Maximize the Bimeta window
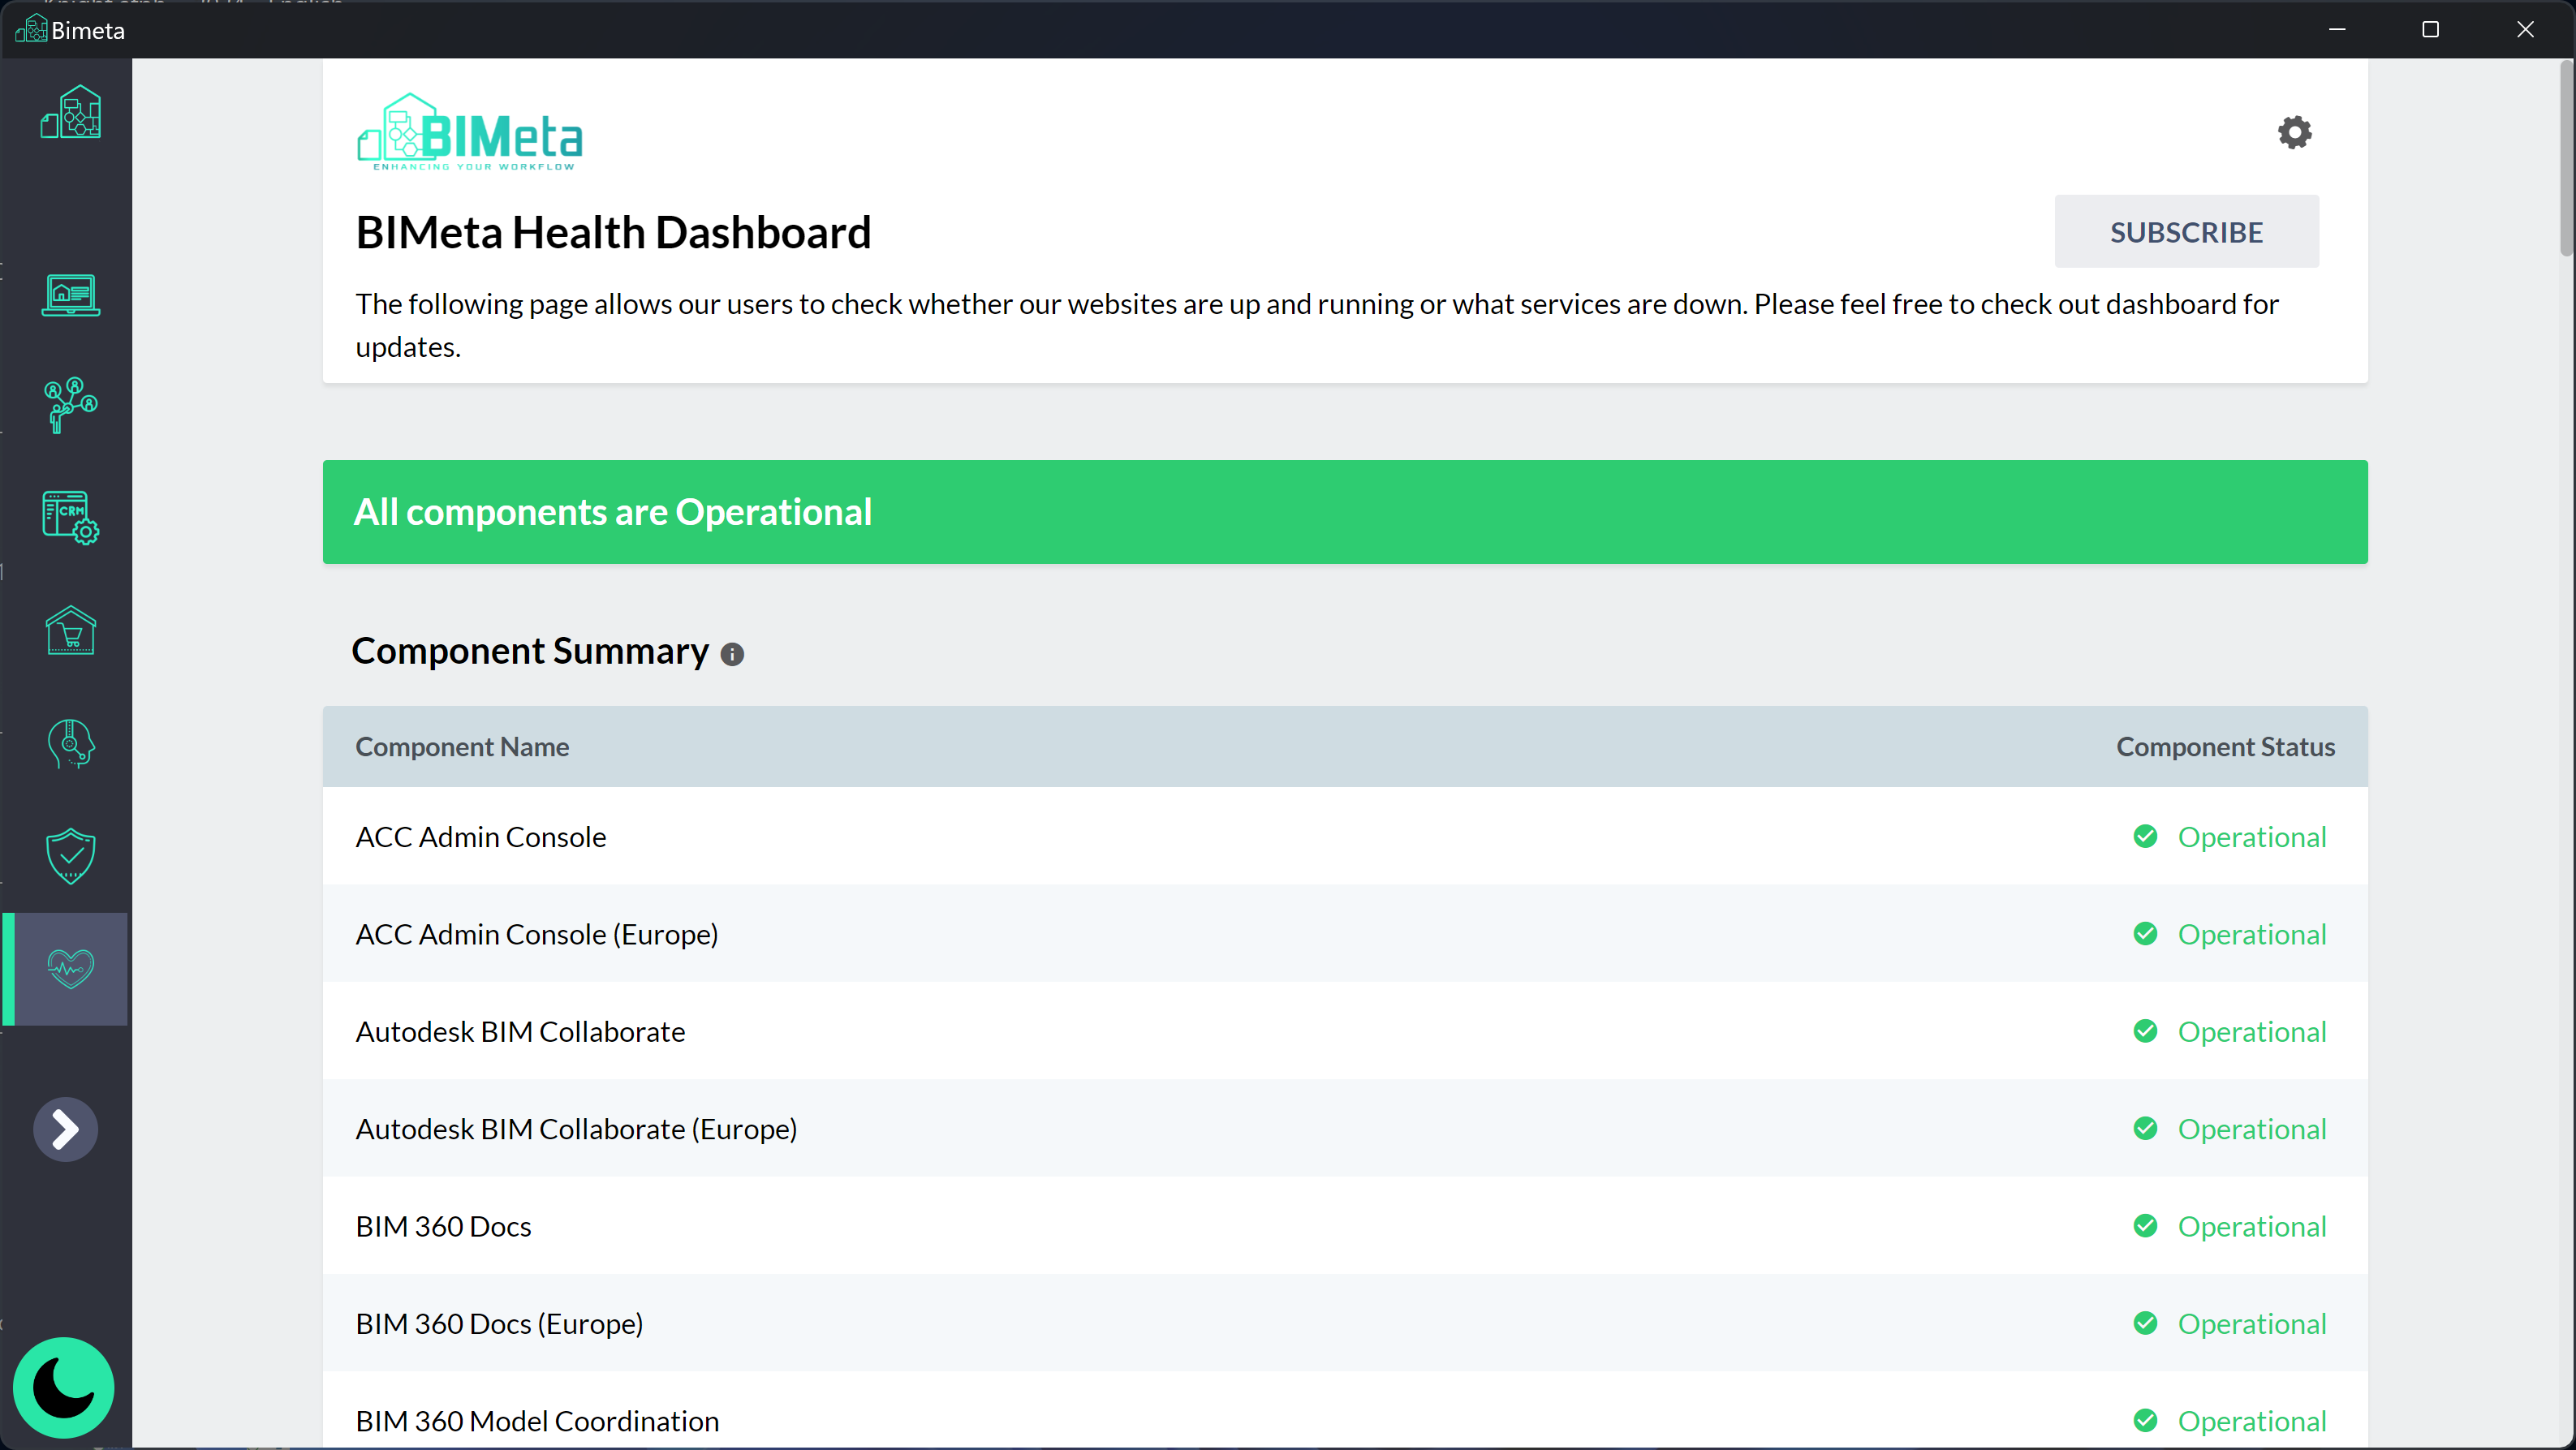Viewport: 2576px width, 1450px height. tap(2431, 29)
